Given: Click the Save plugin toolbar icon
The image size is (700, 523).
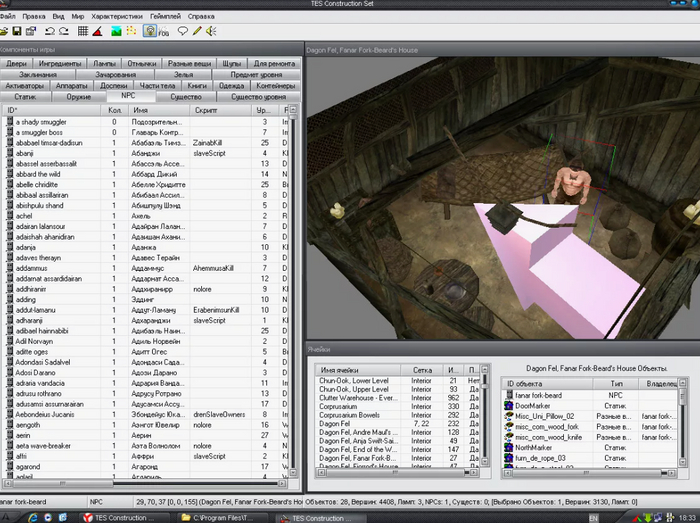Looking at the screenshot, I should click(16, 31).
